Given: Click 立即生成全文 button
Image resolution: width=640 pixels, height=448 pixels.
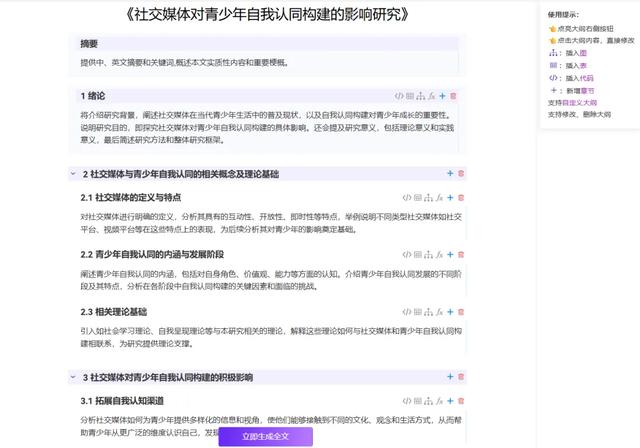Looking at the screenshot, I should pyautogui.click(x=266, y=437).
